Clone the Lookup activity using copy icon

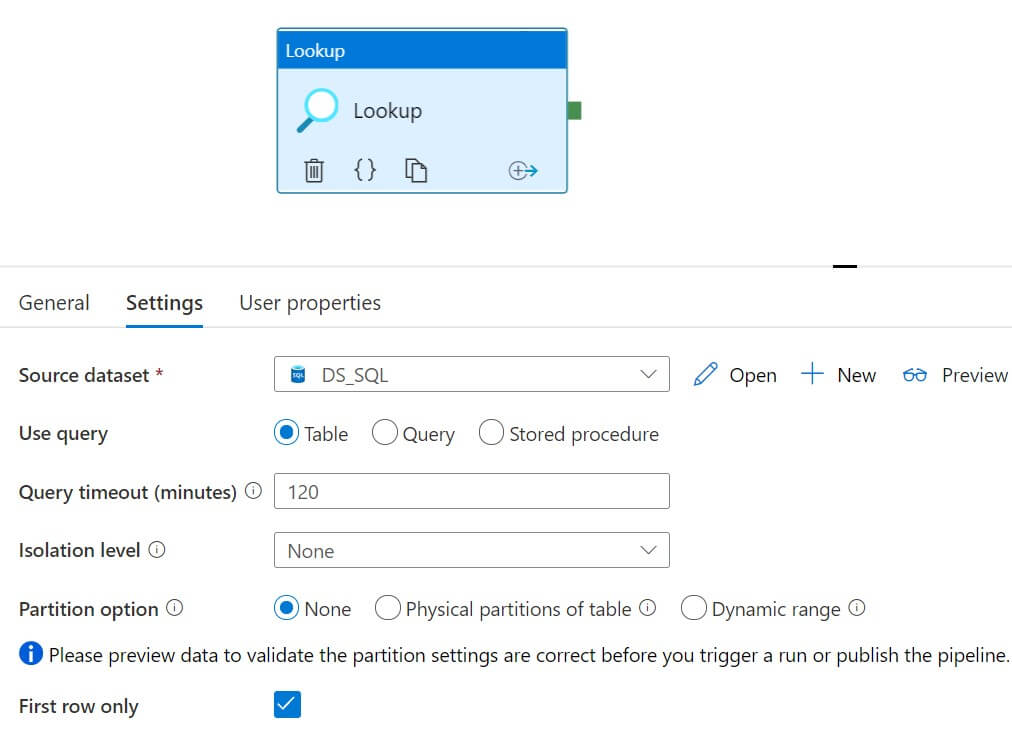tap(416, 171)
